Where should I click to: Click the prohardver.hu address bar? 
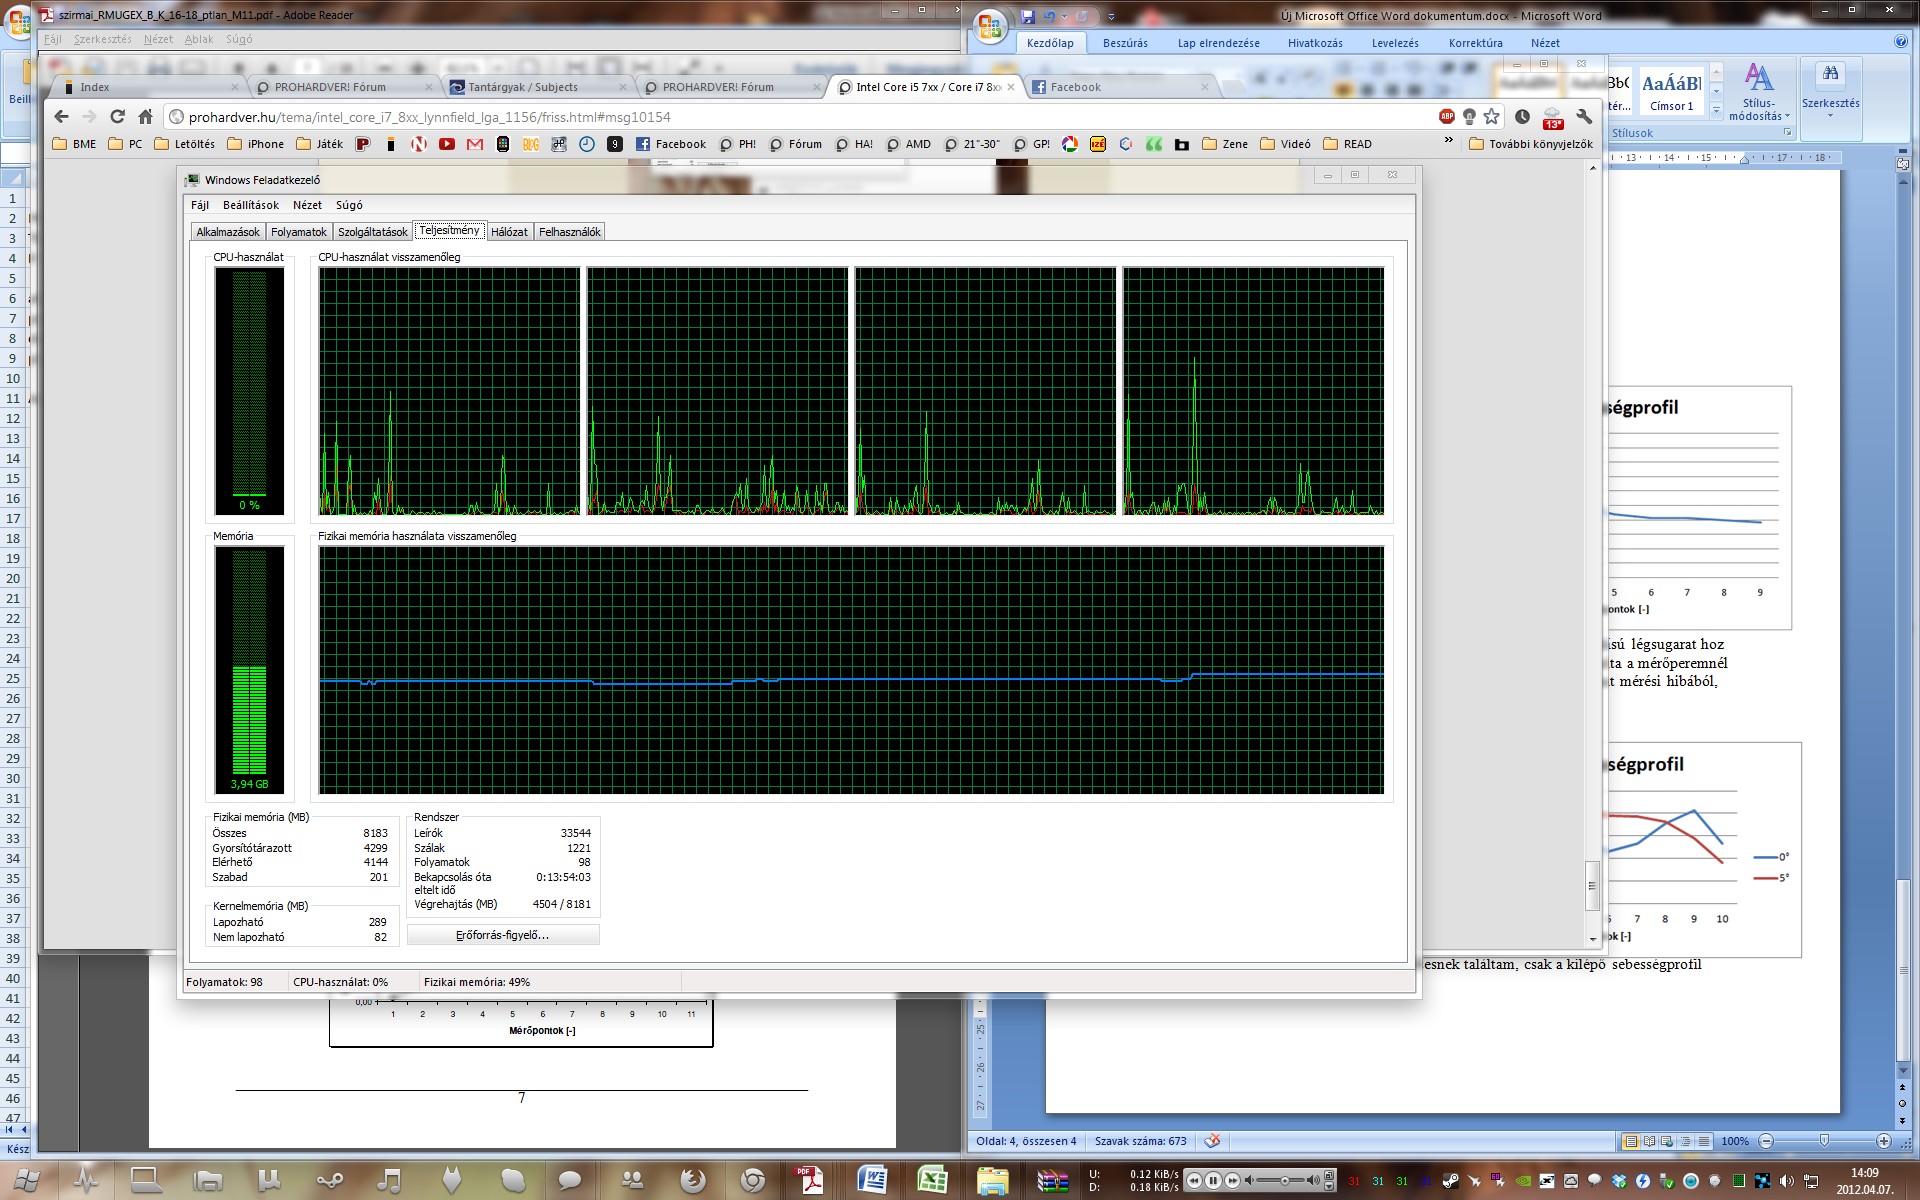pyautogui.click(x=800, y=117)
